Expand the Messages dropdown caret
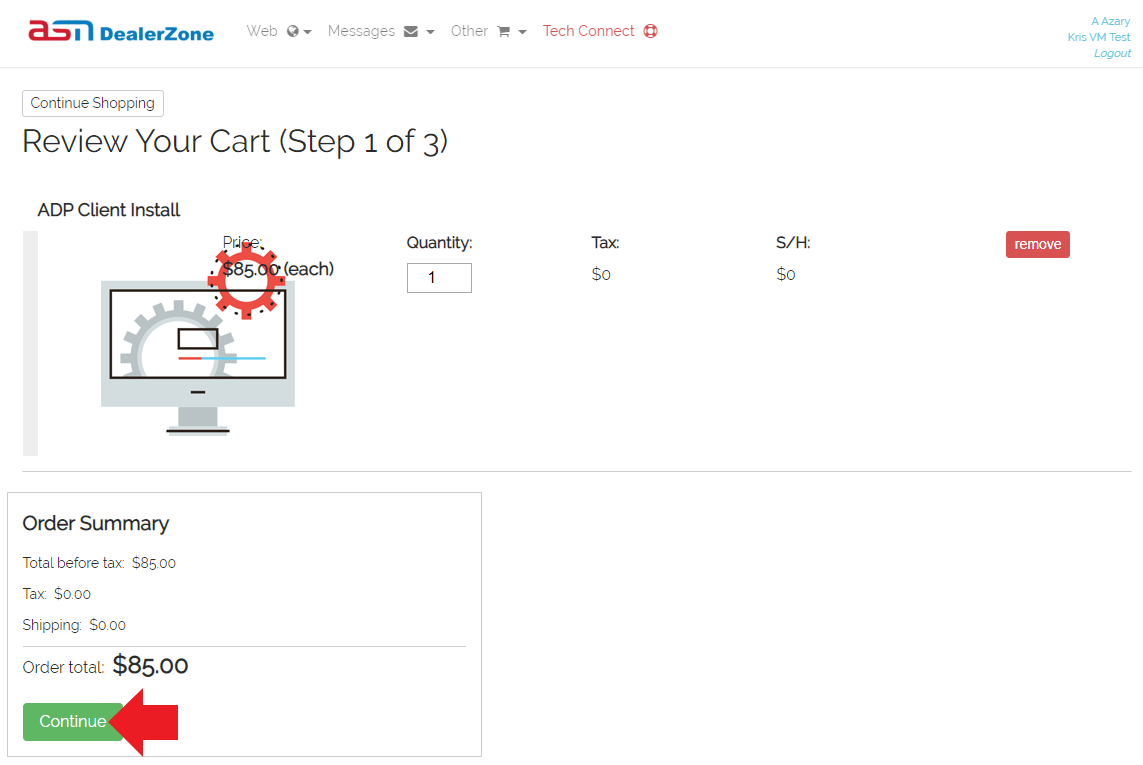1143x765 pixels. 430,32
